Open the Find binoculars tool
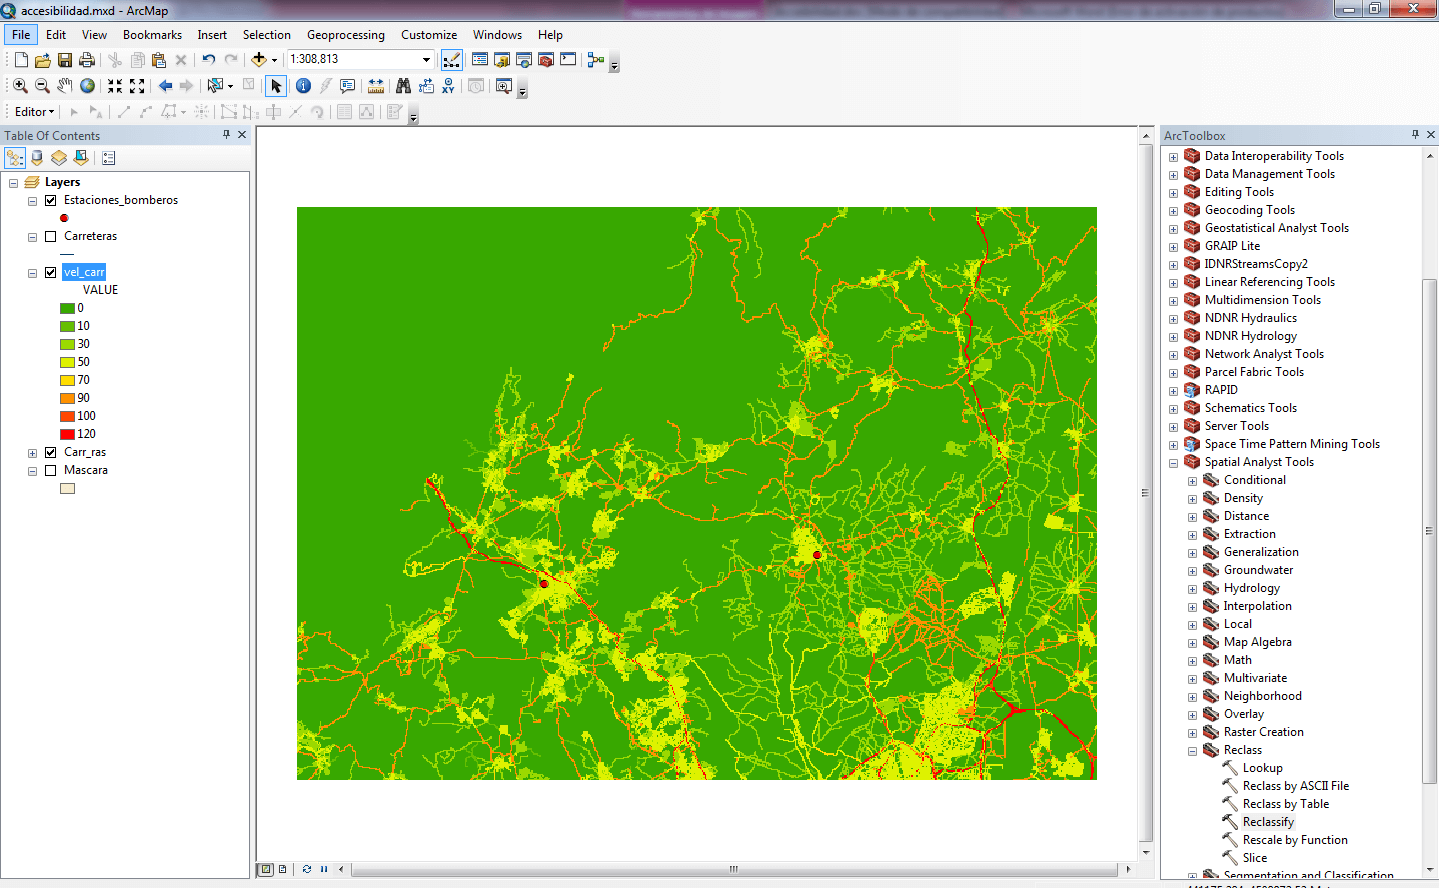Screen dimensions: 1439x888 click(x=403, y=86)
